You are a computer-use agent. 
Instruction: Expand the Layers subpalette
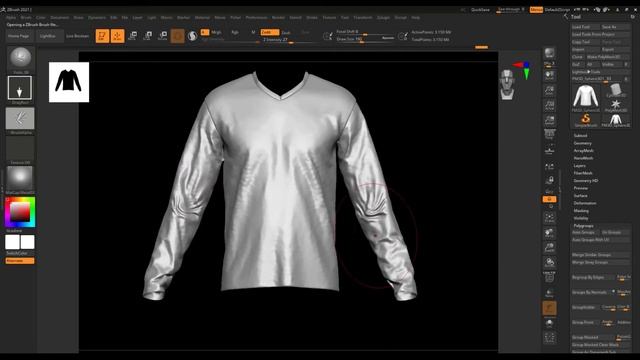[x=580, y=166]
